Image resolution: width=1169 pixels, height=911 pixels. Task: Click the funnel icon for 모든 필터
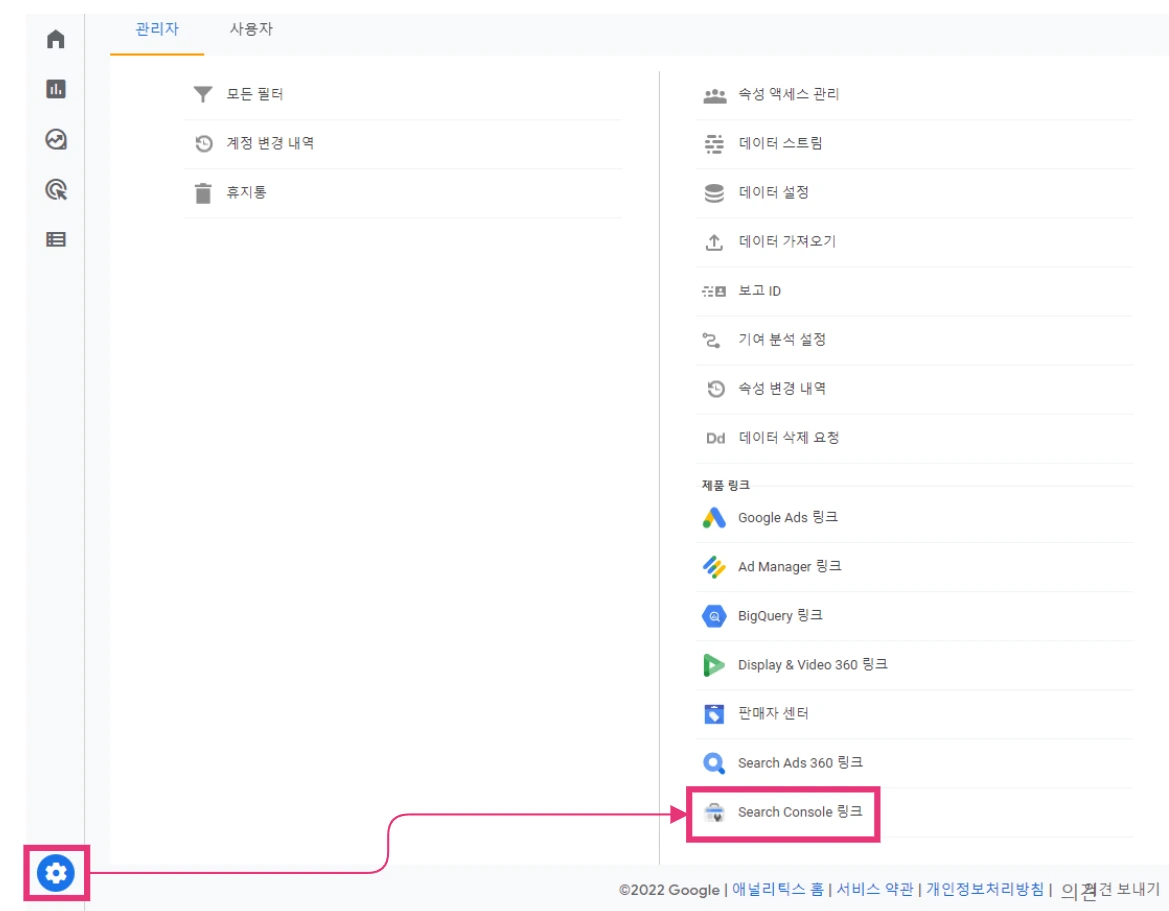click(203, 94)
